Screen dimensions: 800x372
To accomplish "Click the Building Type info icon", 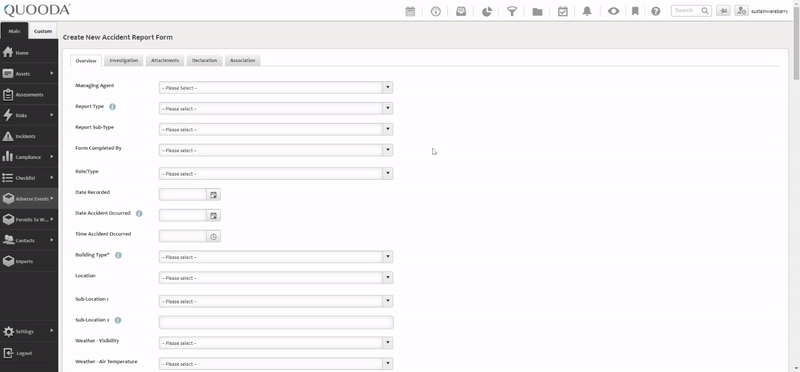I will tap(118, 255).
